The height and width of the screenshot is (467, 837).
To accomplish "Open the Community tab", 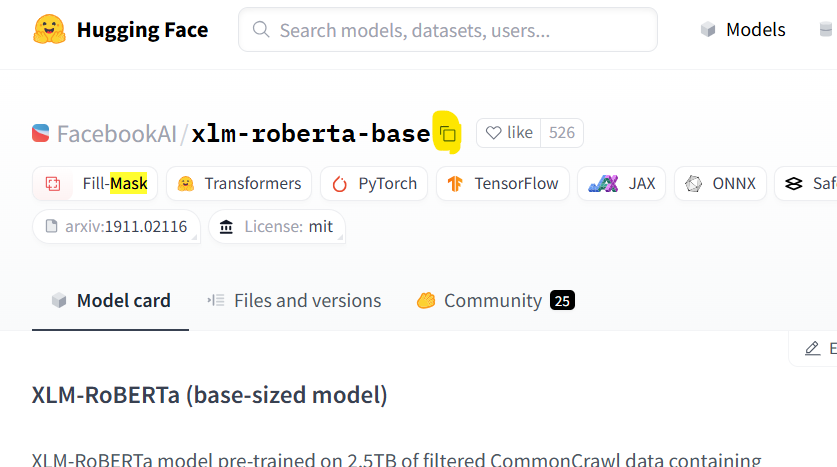I will click(495, 301).
